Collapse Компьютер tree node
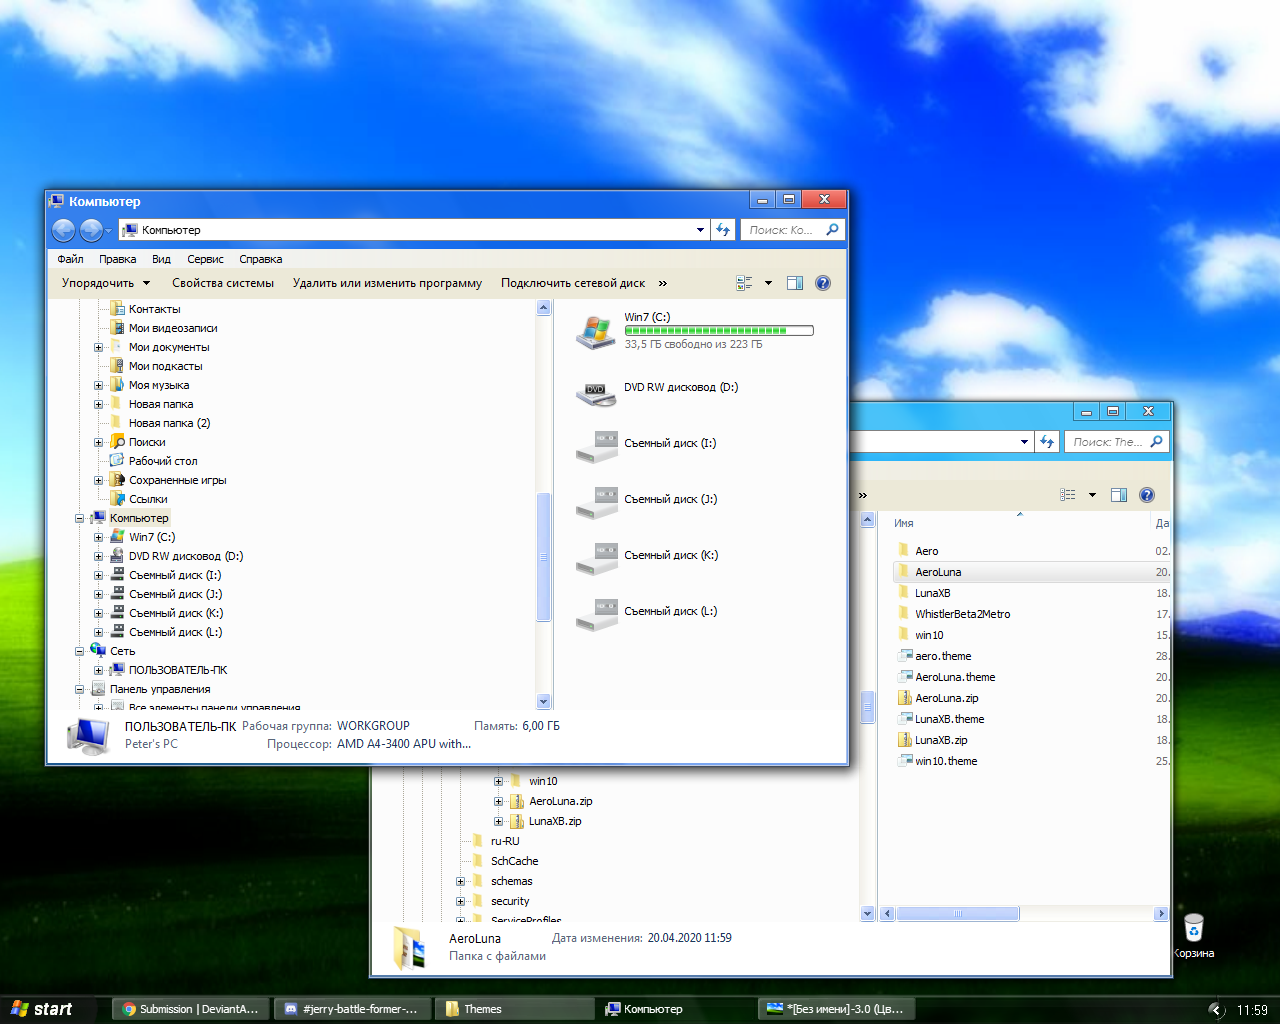The image size is (1280, 1024). (x=80, y=518)
